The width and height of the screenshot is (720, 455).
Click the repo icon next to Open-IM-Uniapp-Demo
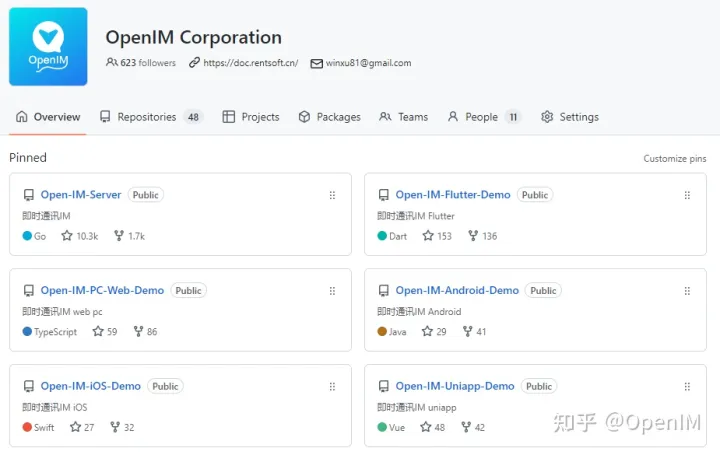(x=383, y=387)
